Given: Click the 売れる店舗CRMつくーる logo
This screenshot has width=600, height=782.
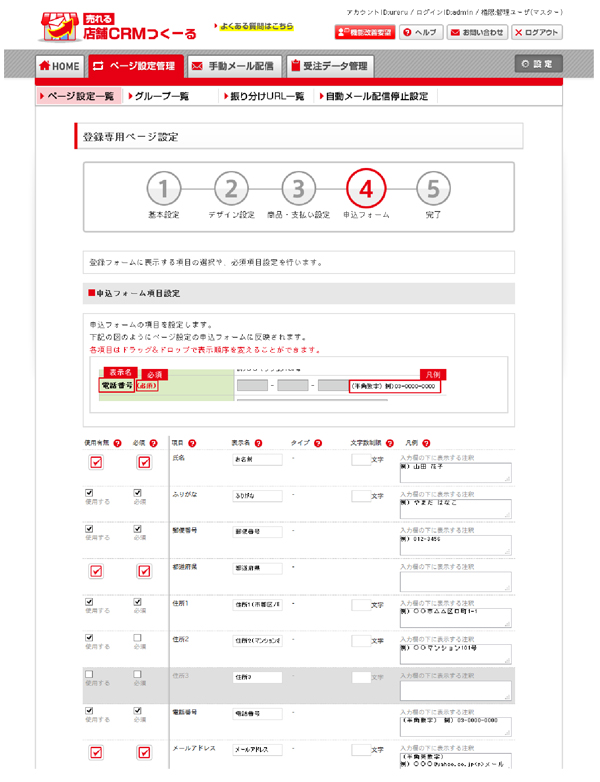Looking at the screenshot, I should [x=117, y=26].
